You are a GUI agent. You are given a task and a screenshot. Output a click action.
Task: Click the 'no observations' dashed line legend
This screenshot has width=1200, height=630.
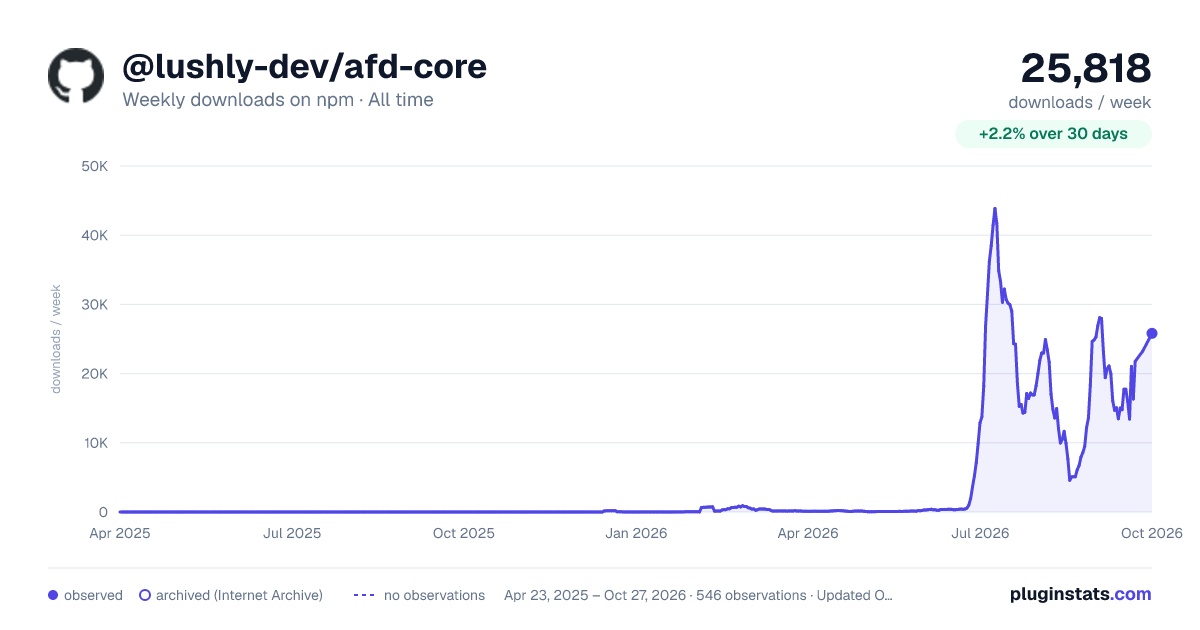coord(364,595)
